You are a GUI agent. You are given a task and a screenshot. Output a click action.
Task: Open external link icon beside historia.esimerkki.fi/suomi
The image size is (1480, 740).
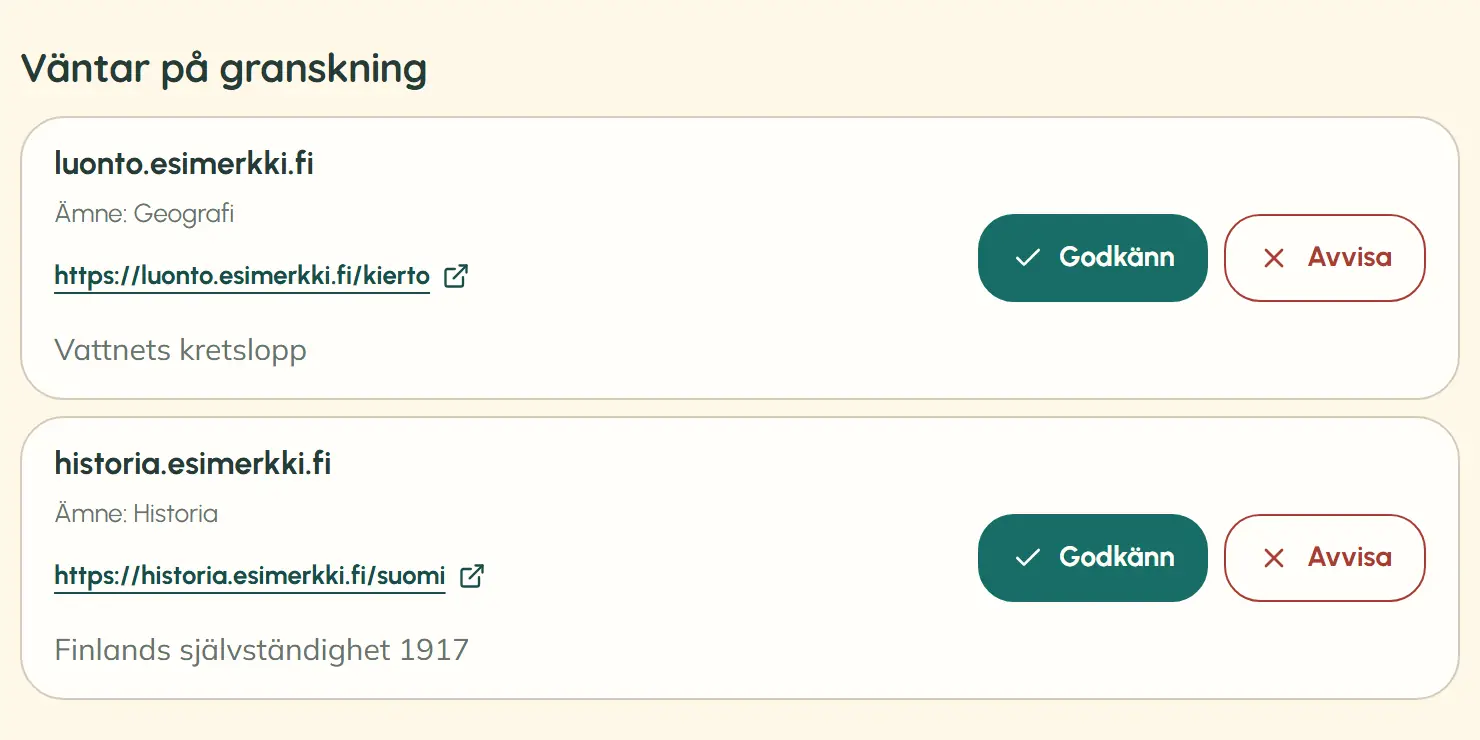[472, 576]
